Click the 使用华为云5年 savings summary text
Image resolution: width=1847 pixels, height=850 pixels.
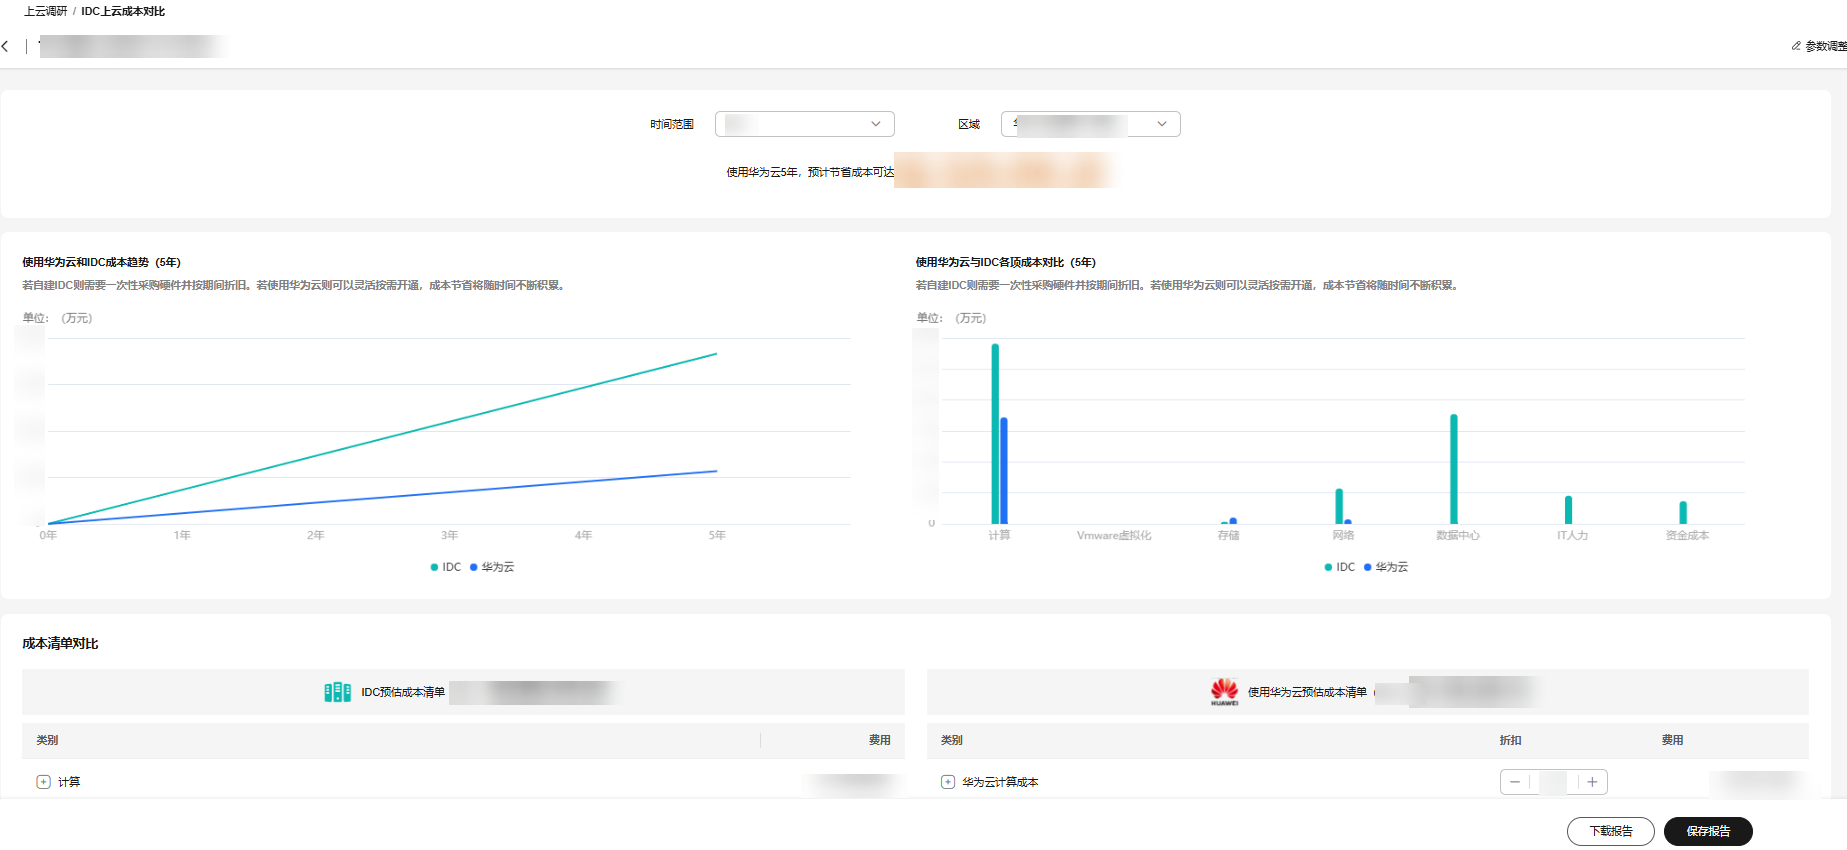click(x=810, y=172)
